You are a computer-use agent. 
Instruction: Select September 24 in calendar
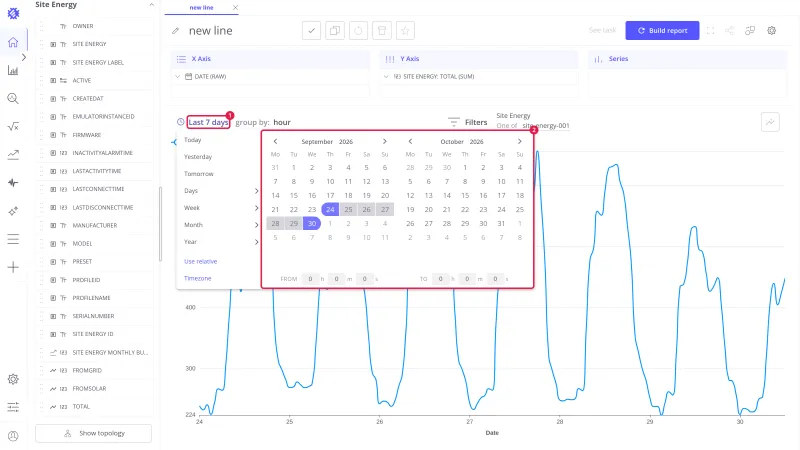pos(330,209)
